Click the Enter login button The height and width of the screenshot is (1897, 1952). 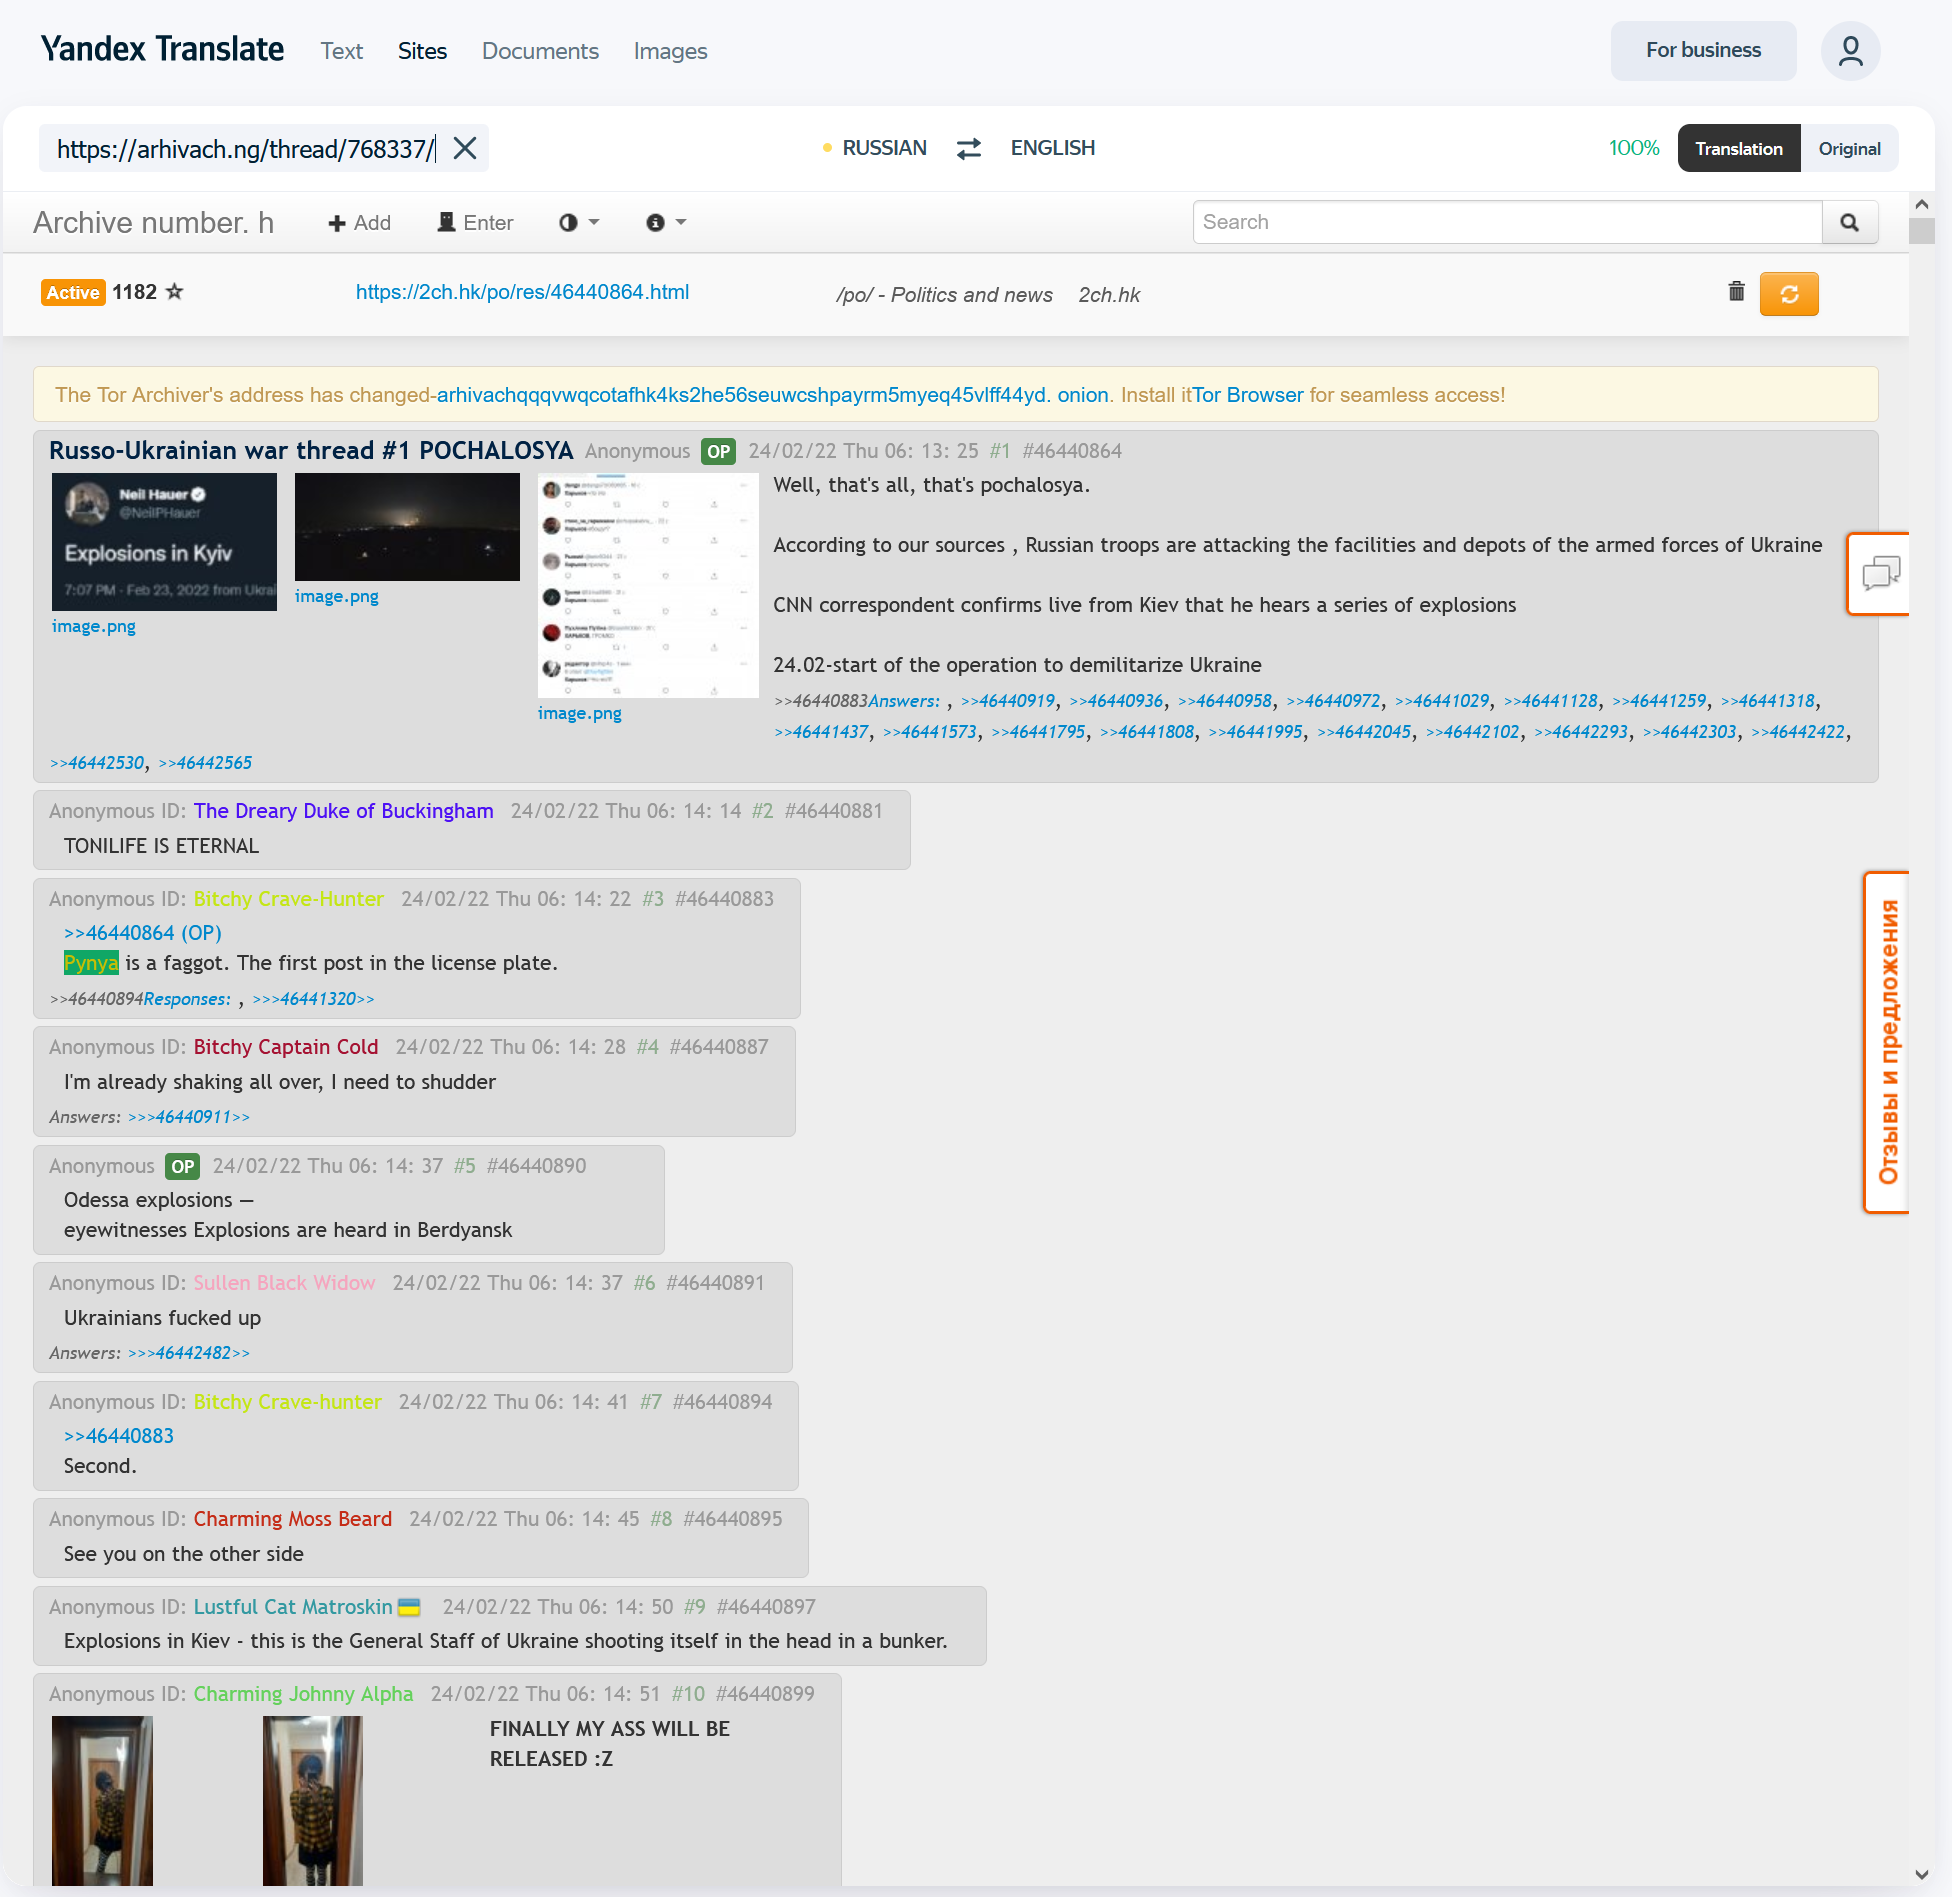coord(475,222)
